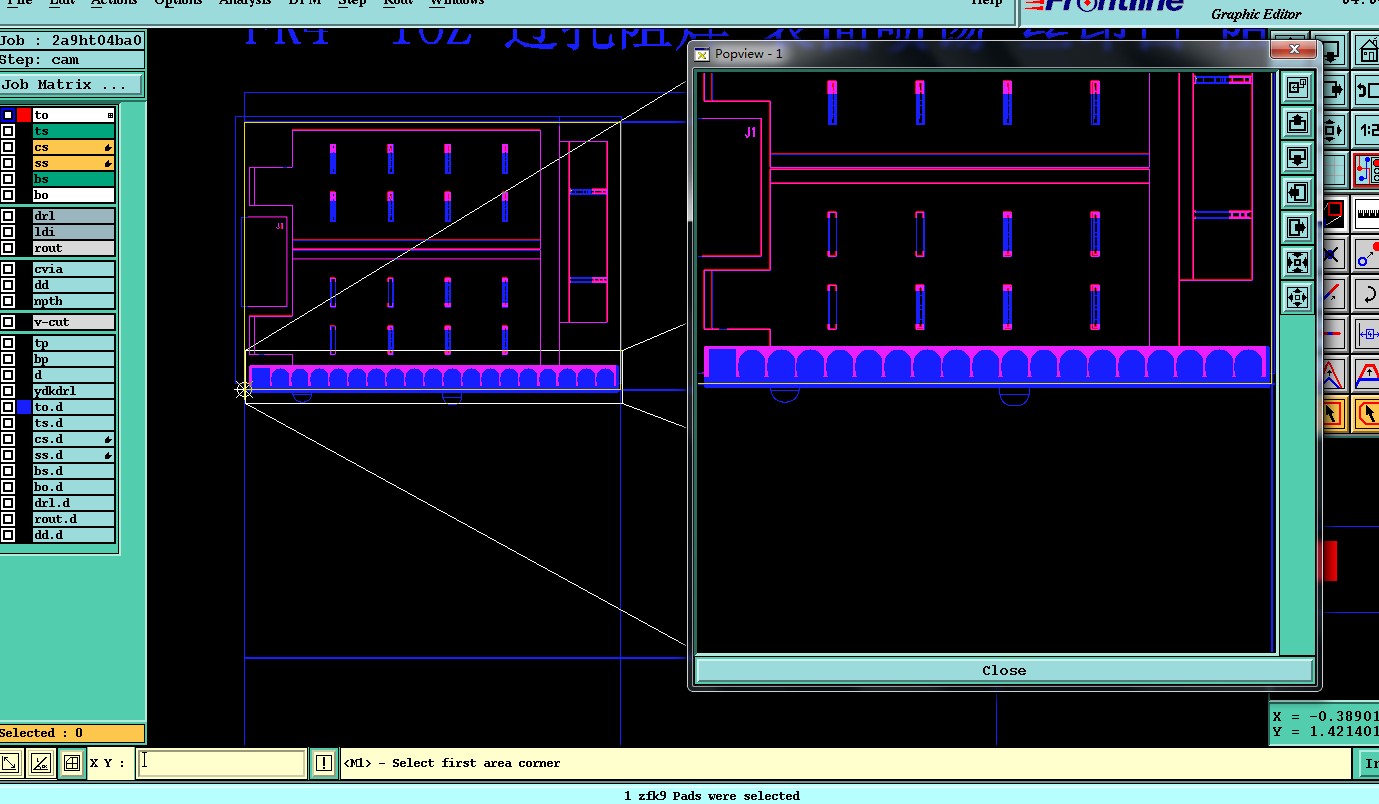This screenshot has width=1379, height=804.
Task: Click the J1 connector label in Popview
Action: tap(750, 132)
